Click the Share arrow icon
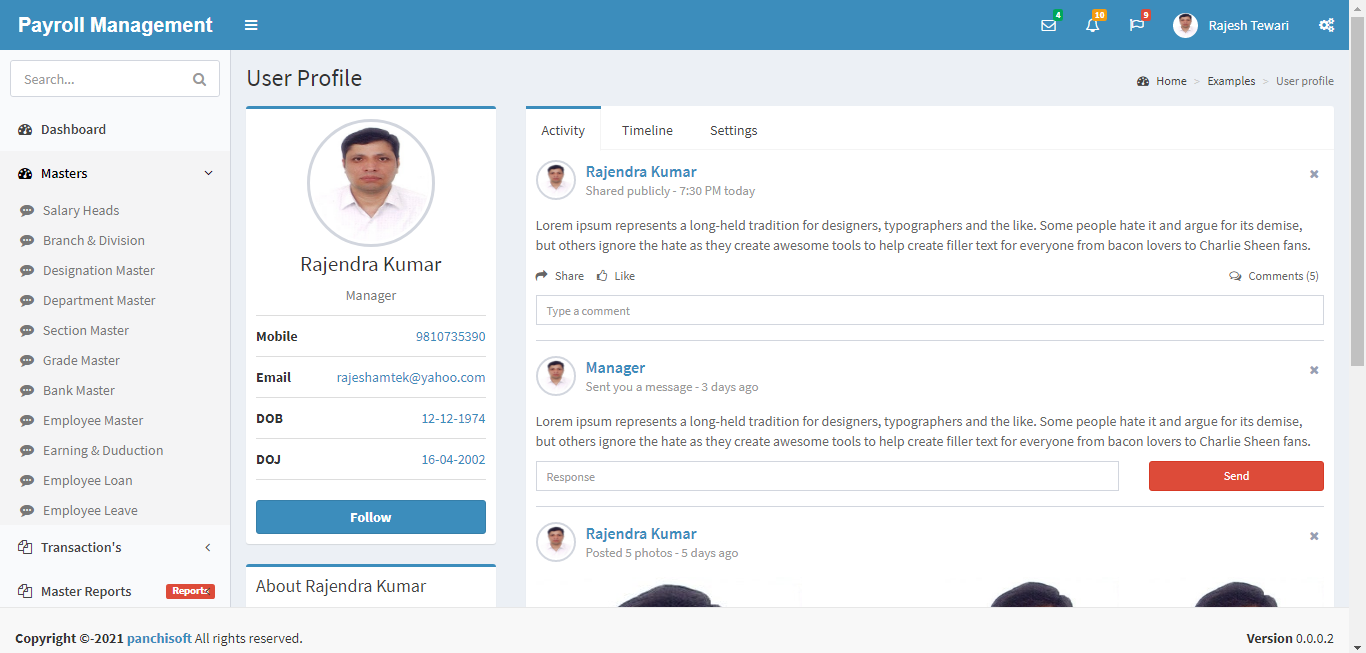The image size is (1366, 653). click(542, 276)
